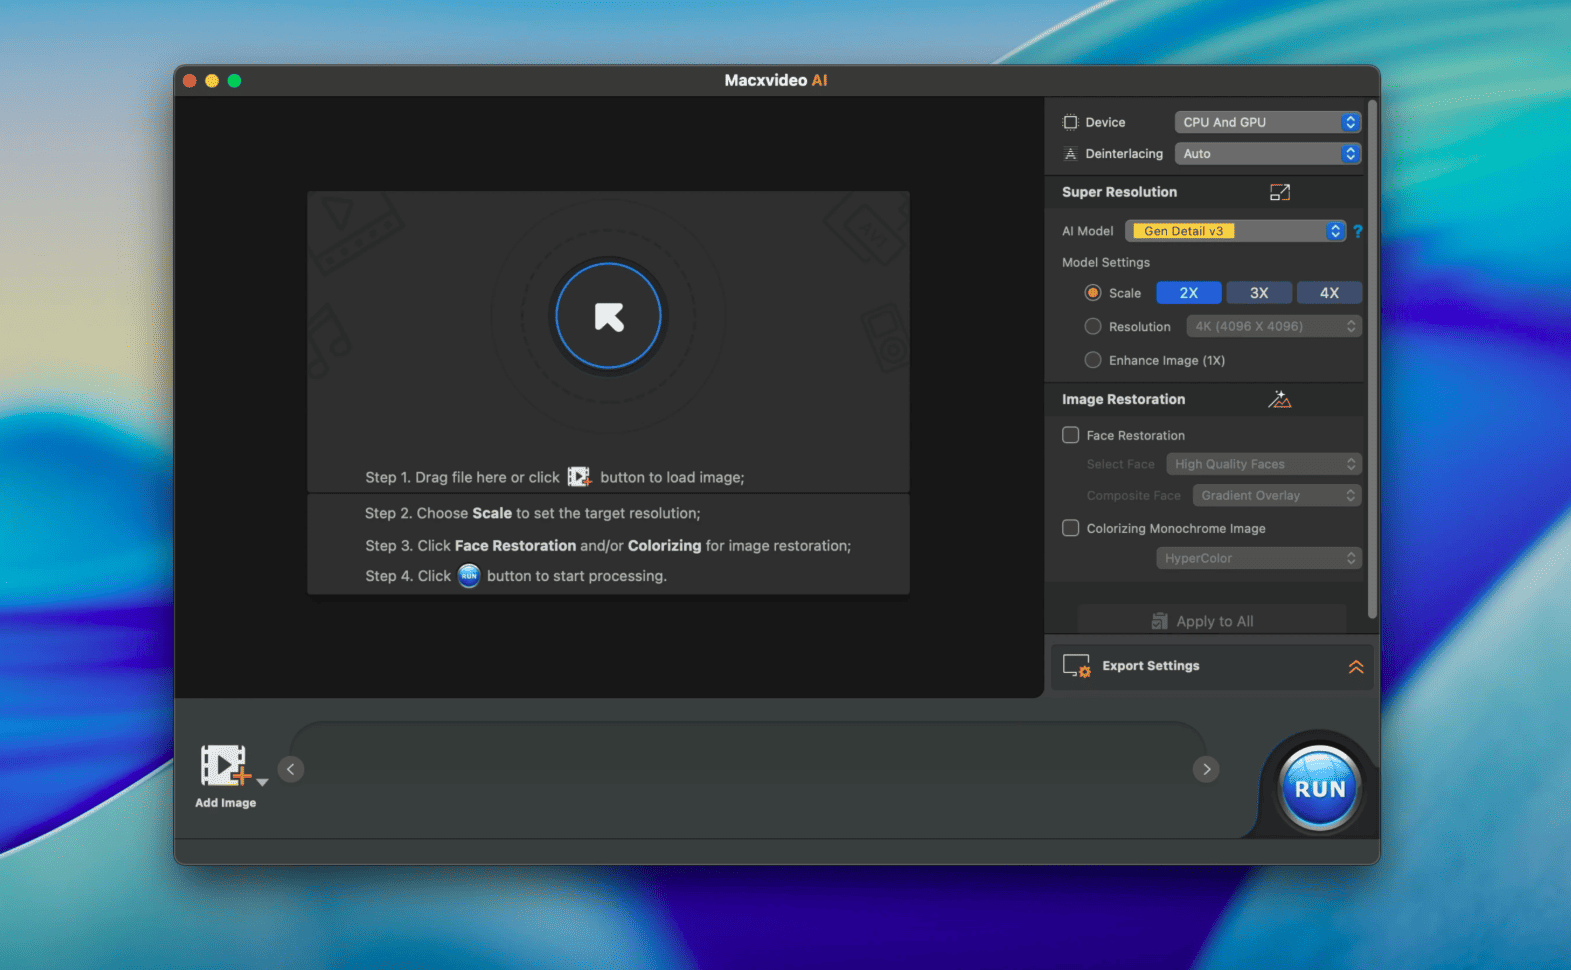This screenshot has width=1571, height=970.
Task: Click the AI Model help question mark
Action: (1358, 231)
